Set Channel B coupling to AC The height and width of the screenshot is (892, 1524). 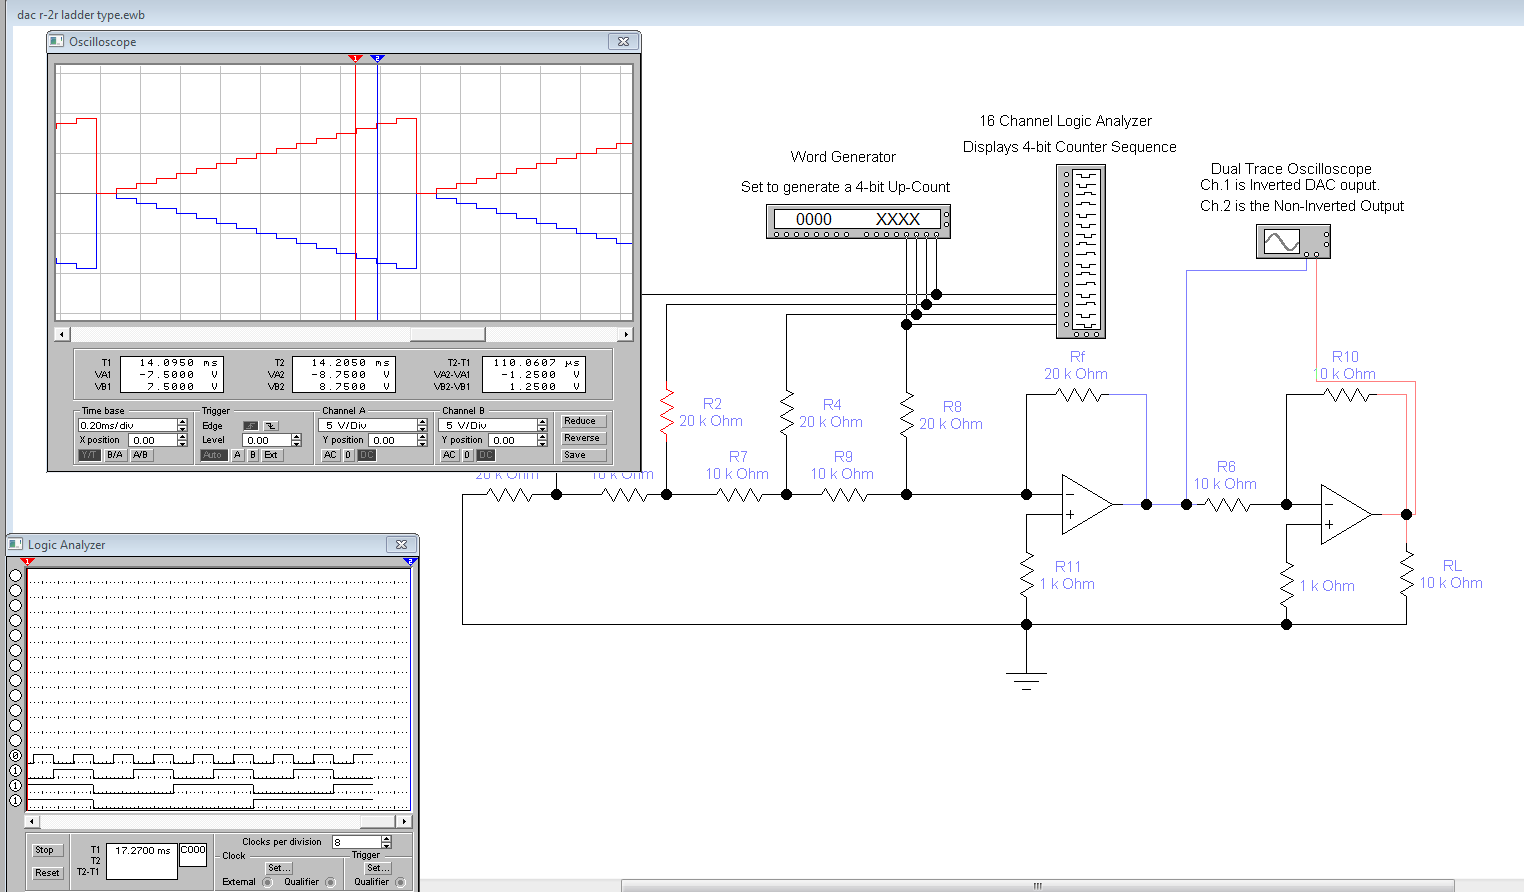point(450,455)
